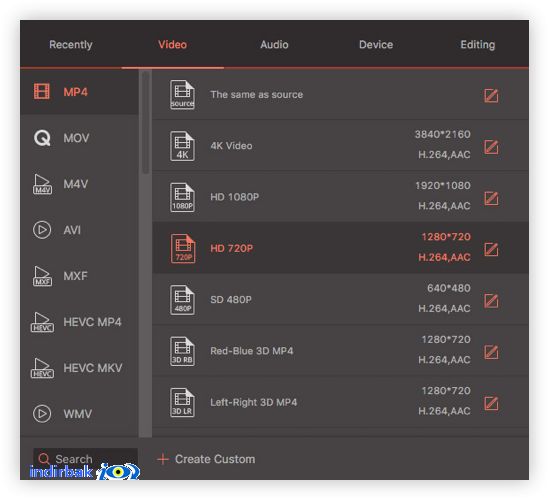Viewport: 549px width, 500px height.
Task: Select The same as source text
Action: 257,95
